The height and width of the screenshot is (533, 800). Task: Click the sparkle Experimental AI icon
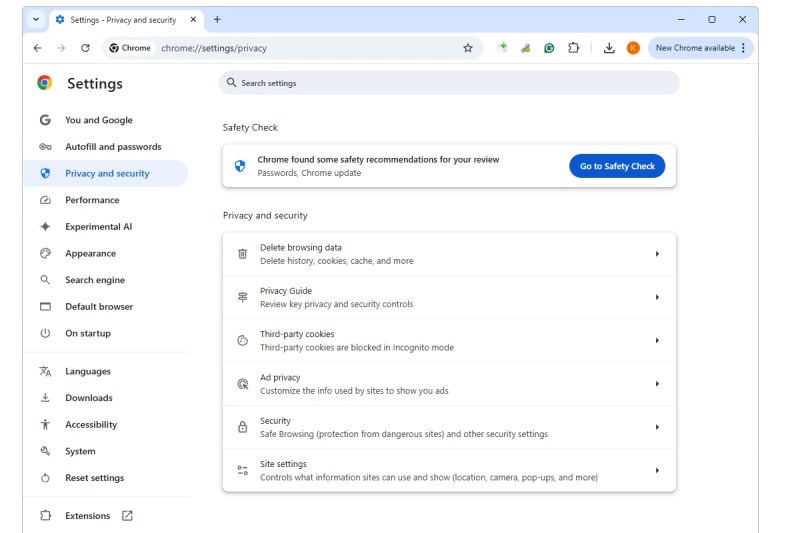(x=45, y=226)
